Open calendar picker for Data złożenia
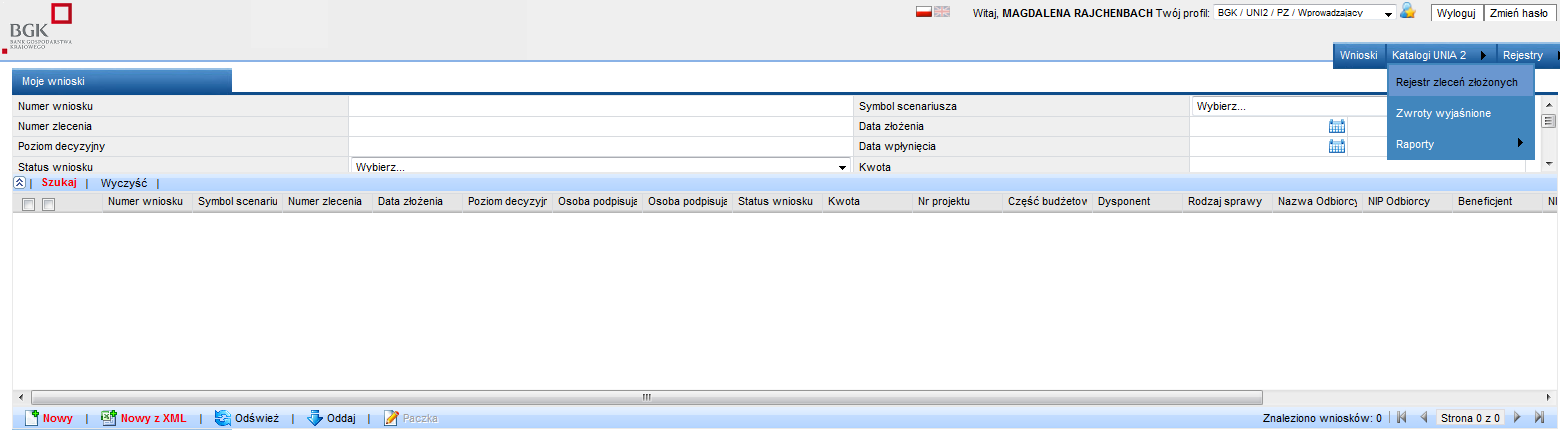This screenshot has width=1560, height=430. click(x=1337, y=126)
